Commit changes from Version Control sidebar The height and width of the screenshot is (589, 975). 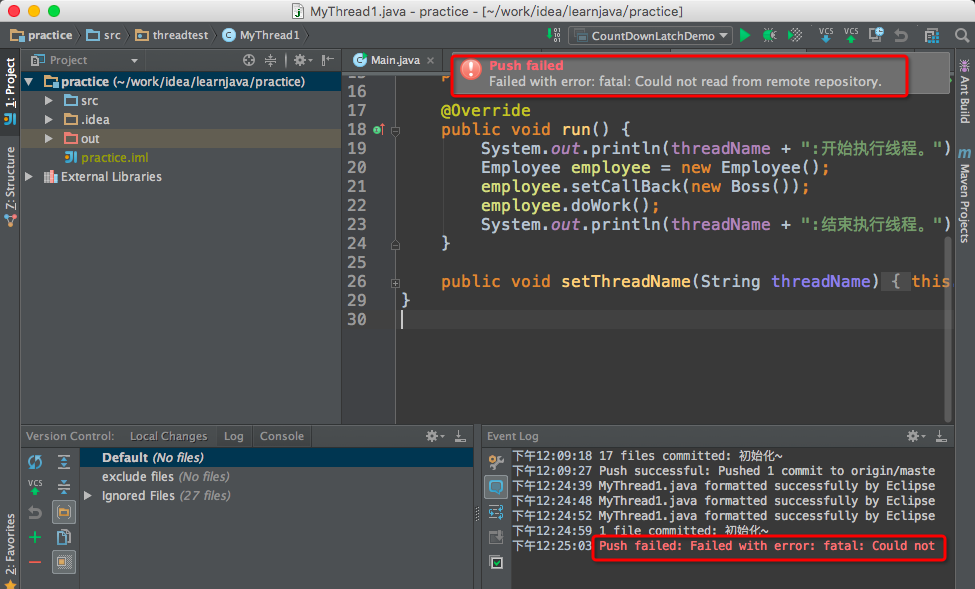35,487
